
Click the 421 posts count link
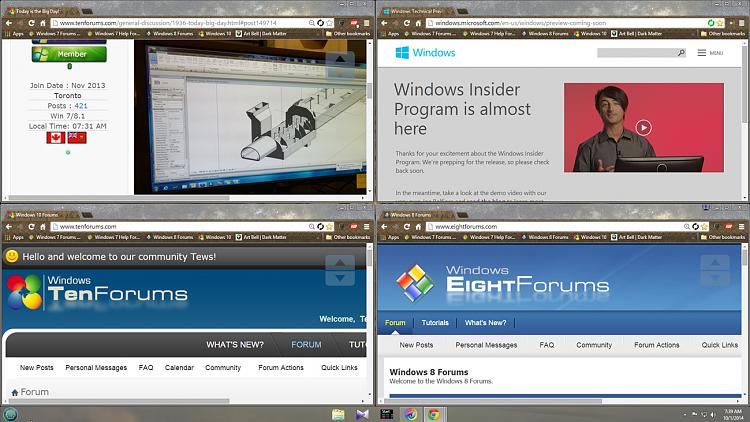(81, 106)
